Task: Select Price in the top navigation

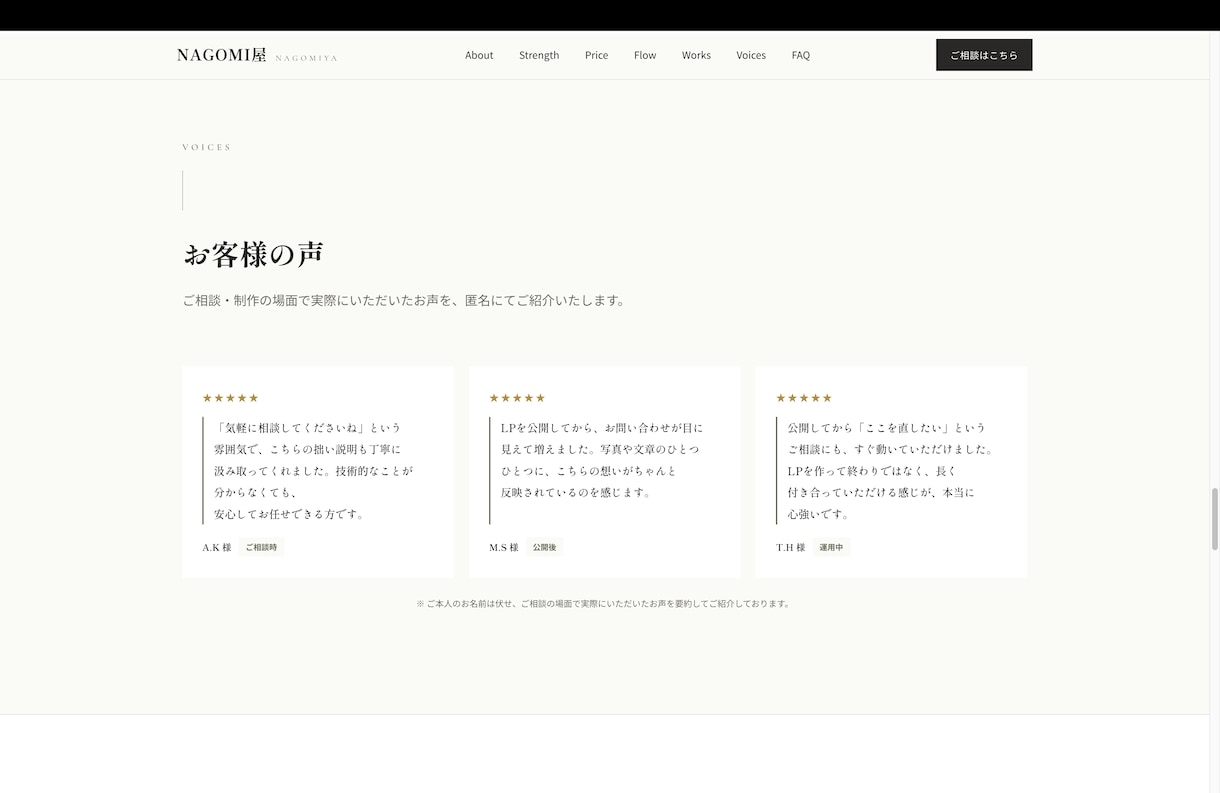Action: [x=597, y=55]
